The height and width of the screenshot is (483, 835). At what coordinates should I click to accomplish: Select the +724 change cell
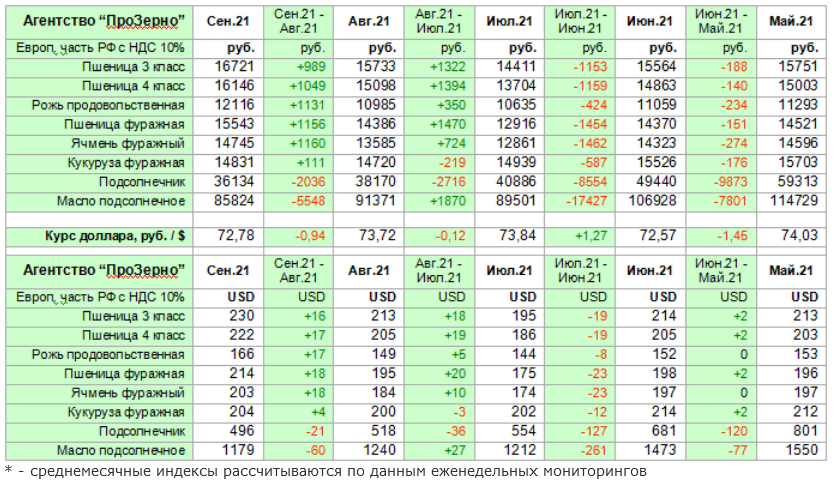coord(439,144)
